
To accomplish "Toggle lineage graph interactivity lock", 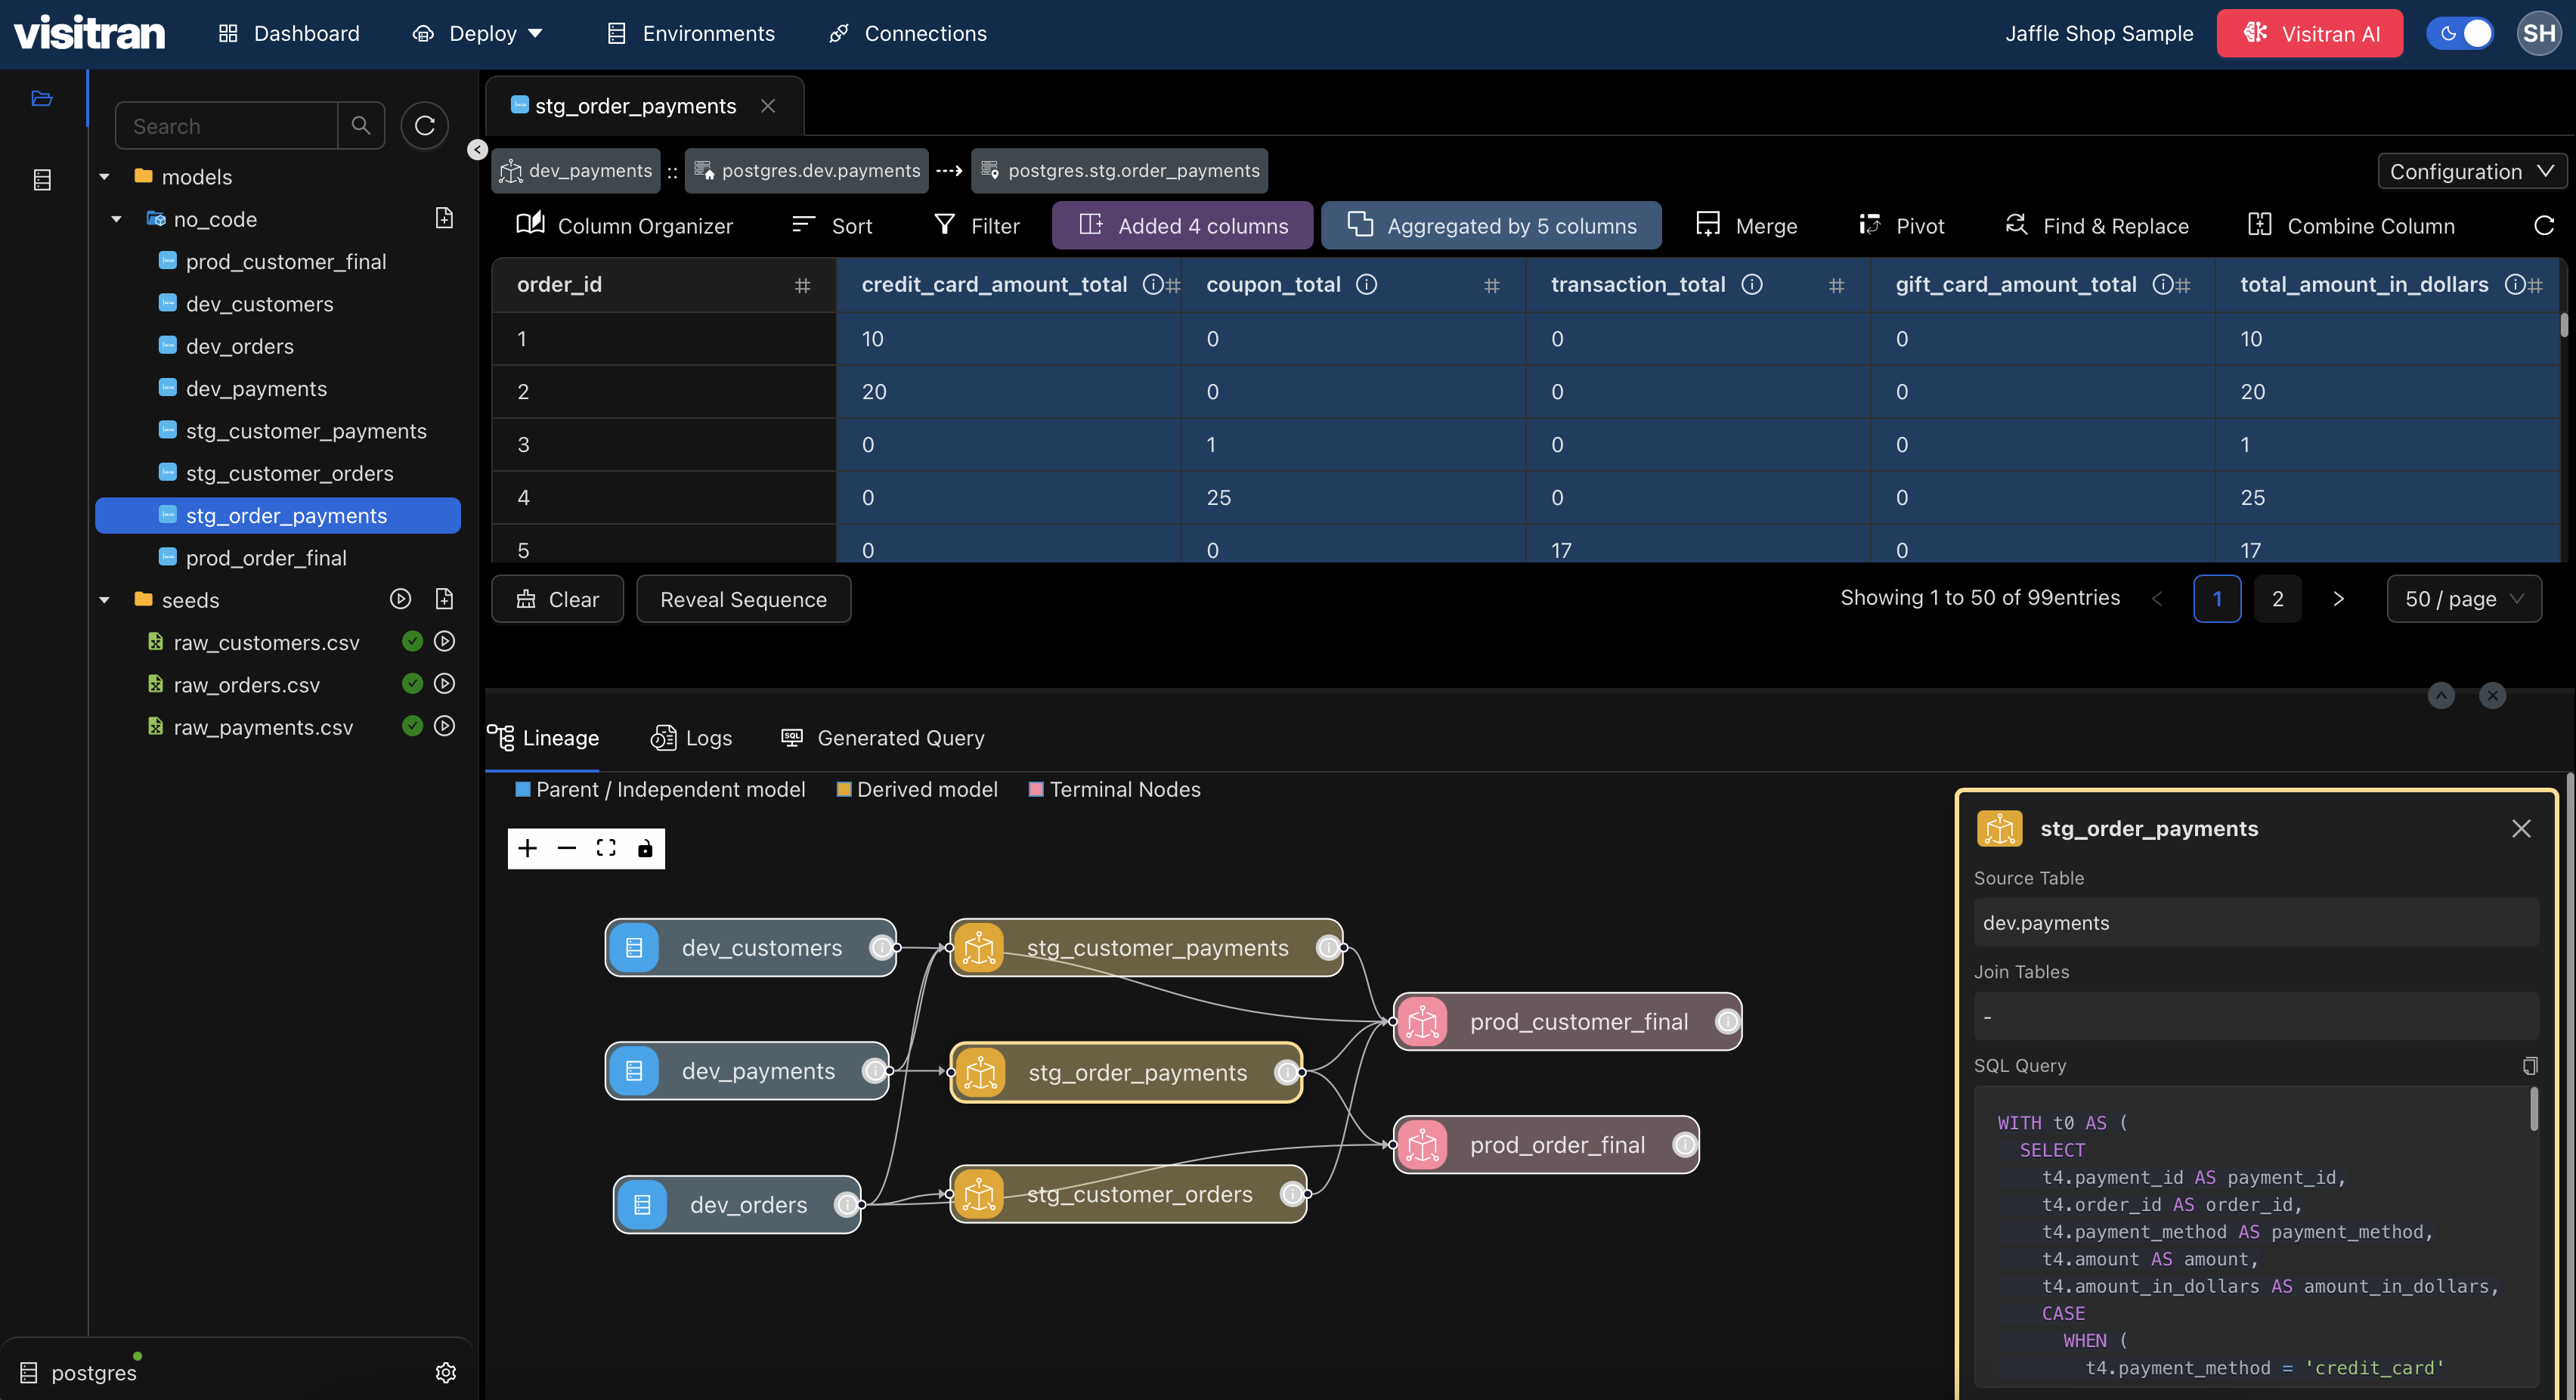I will click(645, 848).
